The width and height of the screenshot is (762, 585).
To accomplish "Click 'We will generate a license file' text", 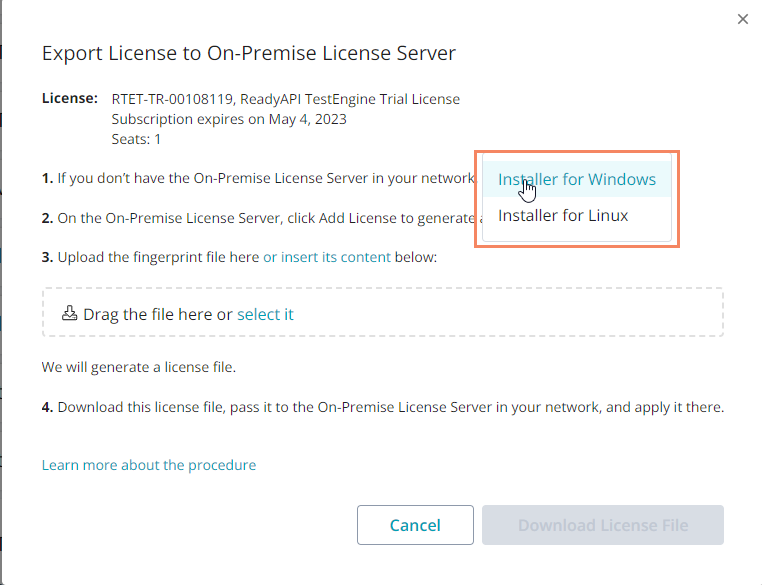I will (138, 367).
